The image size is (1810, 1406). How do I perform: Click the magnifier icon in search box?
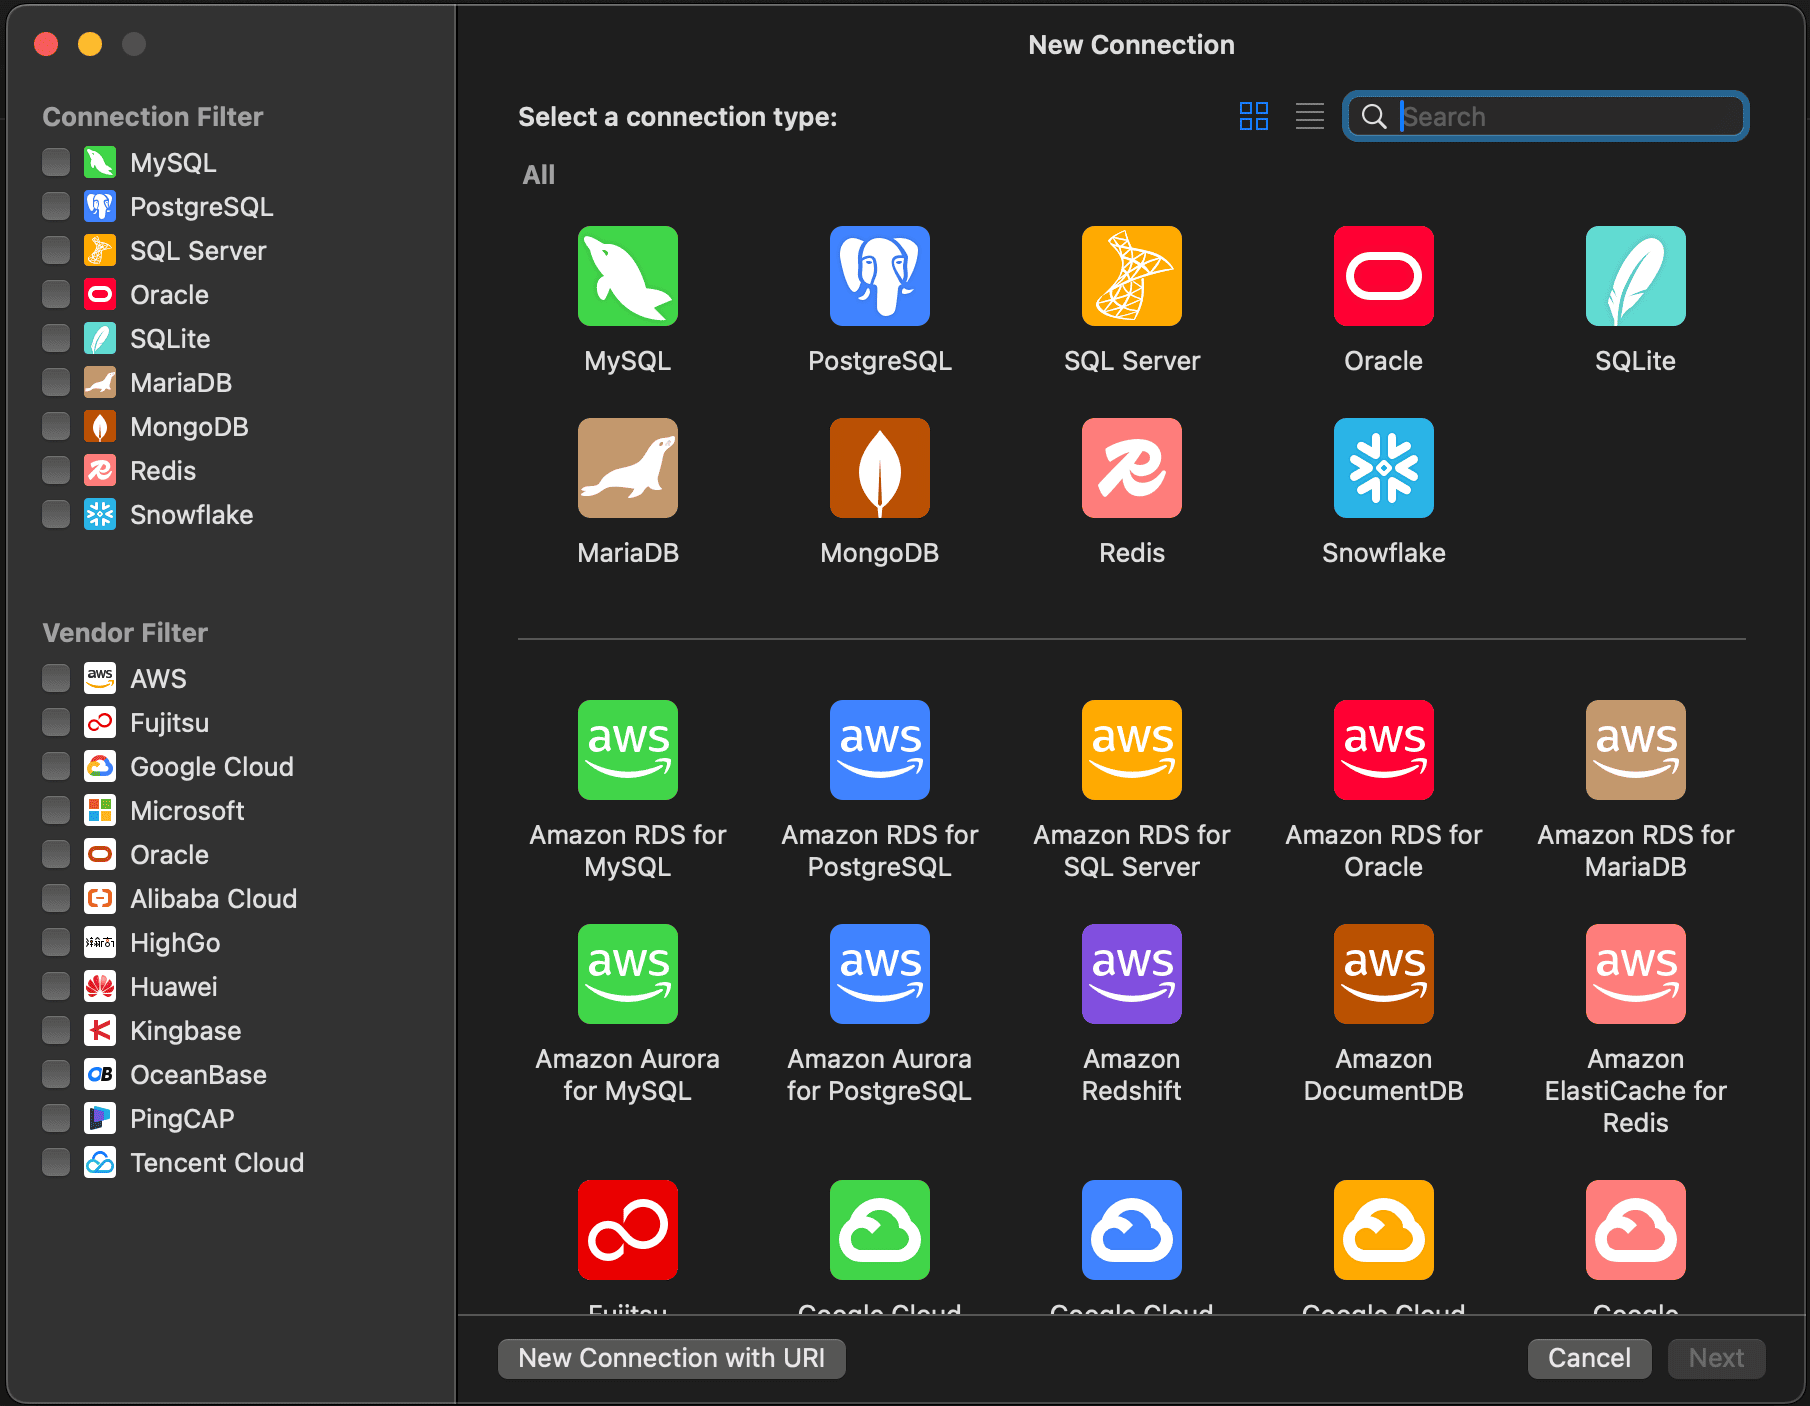tap(1374, 116)
